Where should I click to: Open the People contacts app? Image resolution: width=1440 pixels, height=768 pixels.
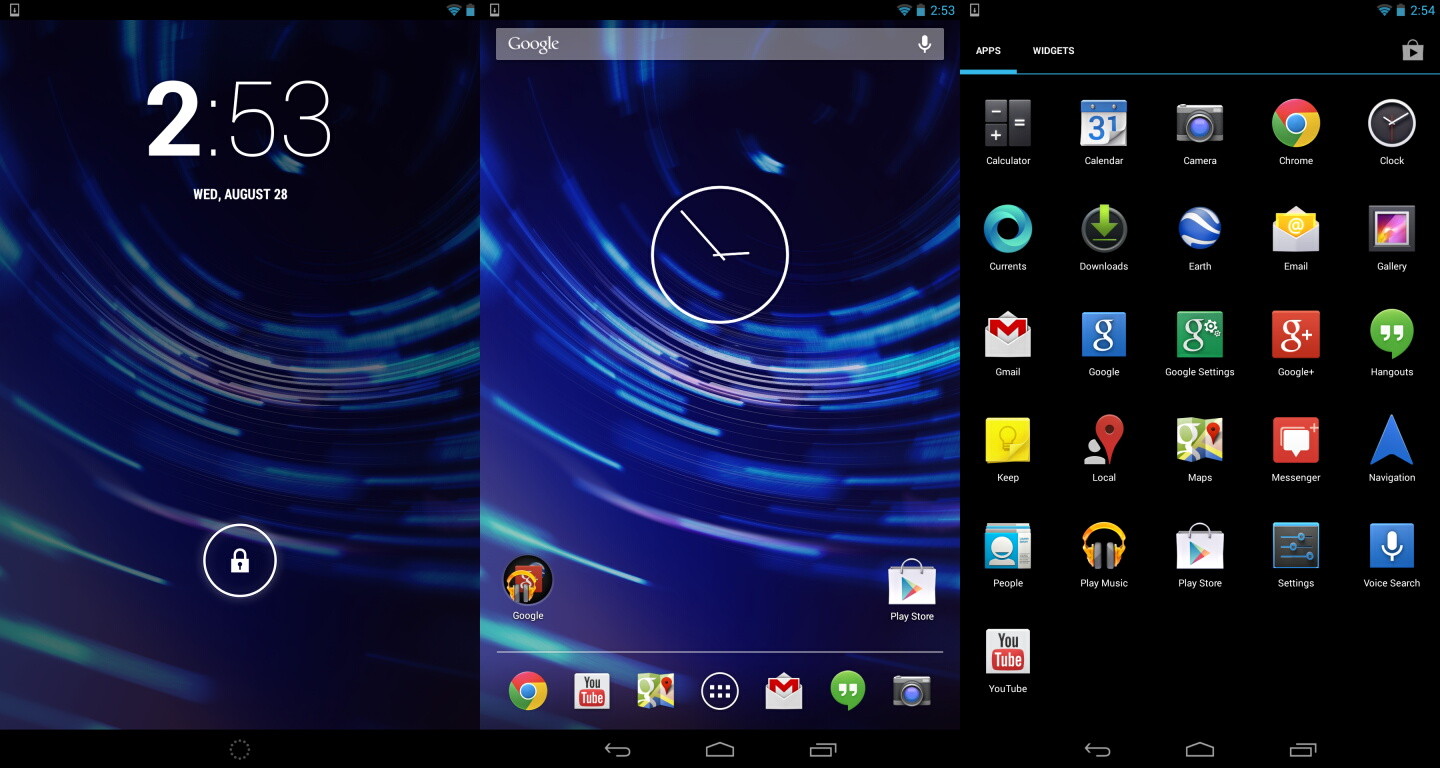click(x=1008, y=546)
